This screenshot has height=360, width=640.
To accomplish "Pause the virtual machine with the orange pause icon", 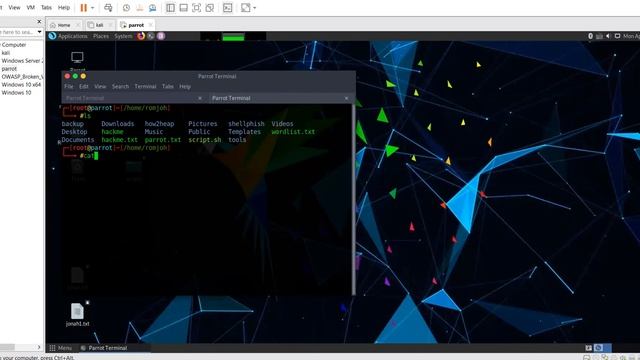I will (x=84, y=8).
